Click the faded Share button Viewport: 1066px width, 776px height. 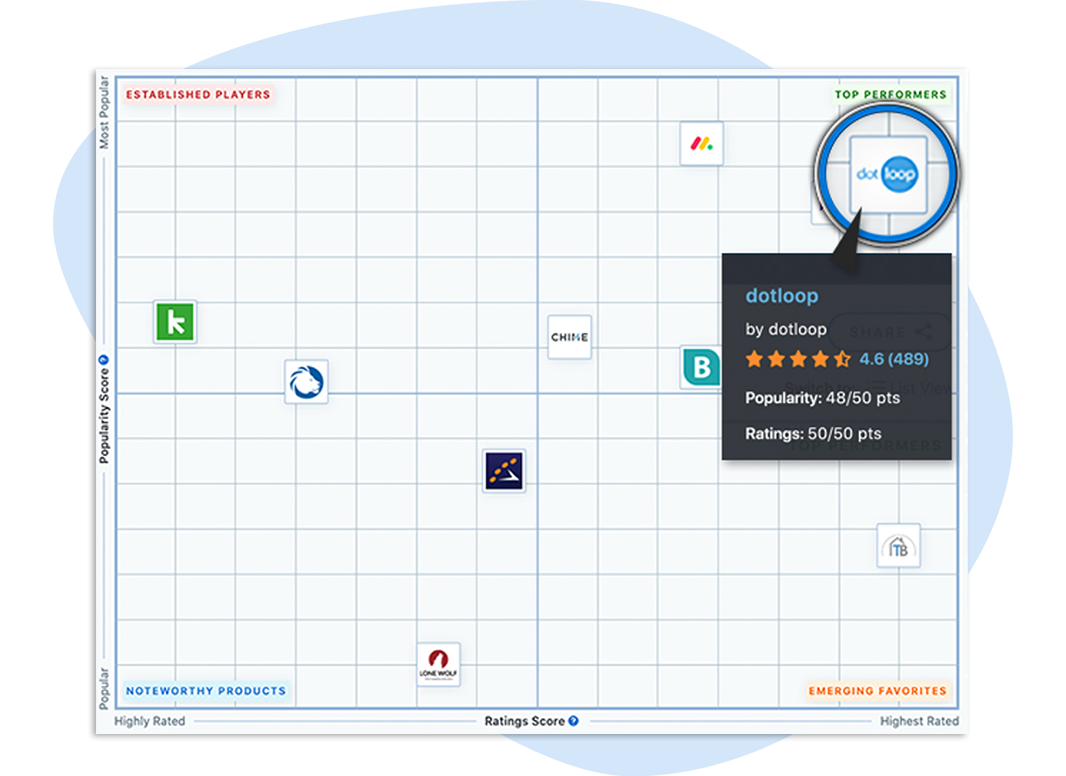890,332
